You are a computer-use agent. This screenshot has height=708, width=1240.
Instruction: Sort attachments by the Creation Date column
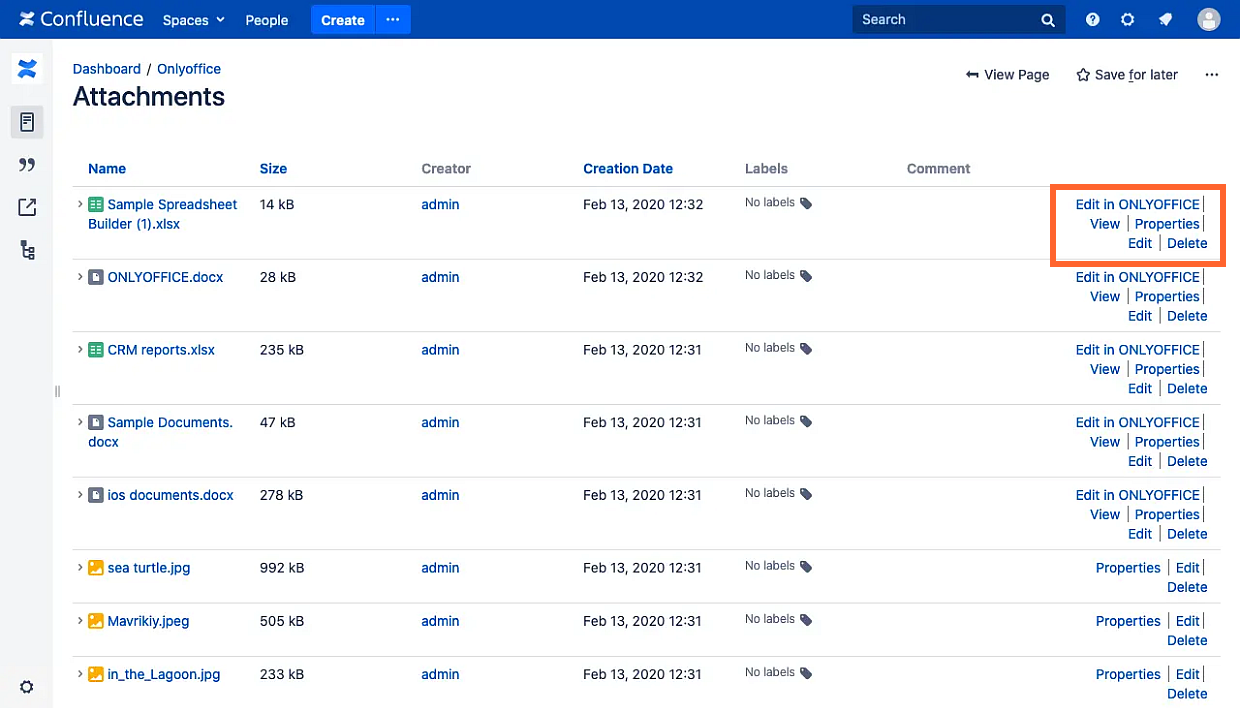point(627,169)
